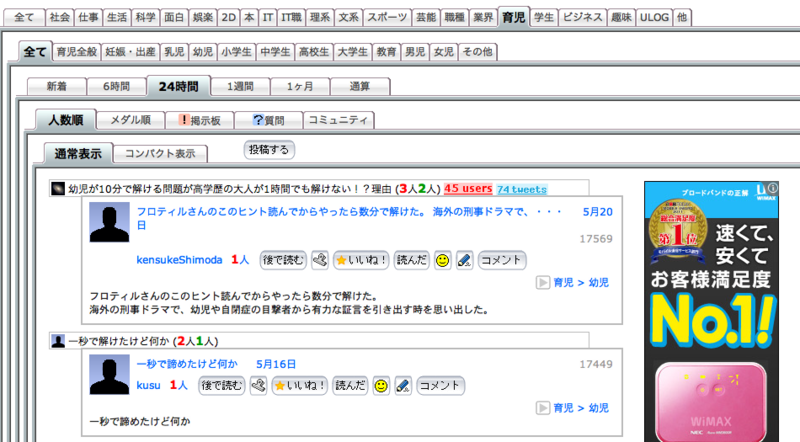Click the smiley face icon in kusu's post
Viewport: 800px width, 442px height.
point(381,386)
